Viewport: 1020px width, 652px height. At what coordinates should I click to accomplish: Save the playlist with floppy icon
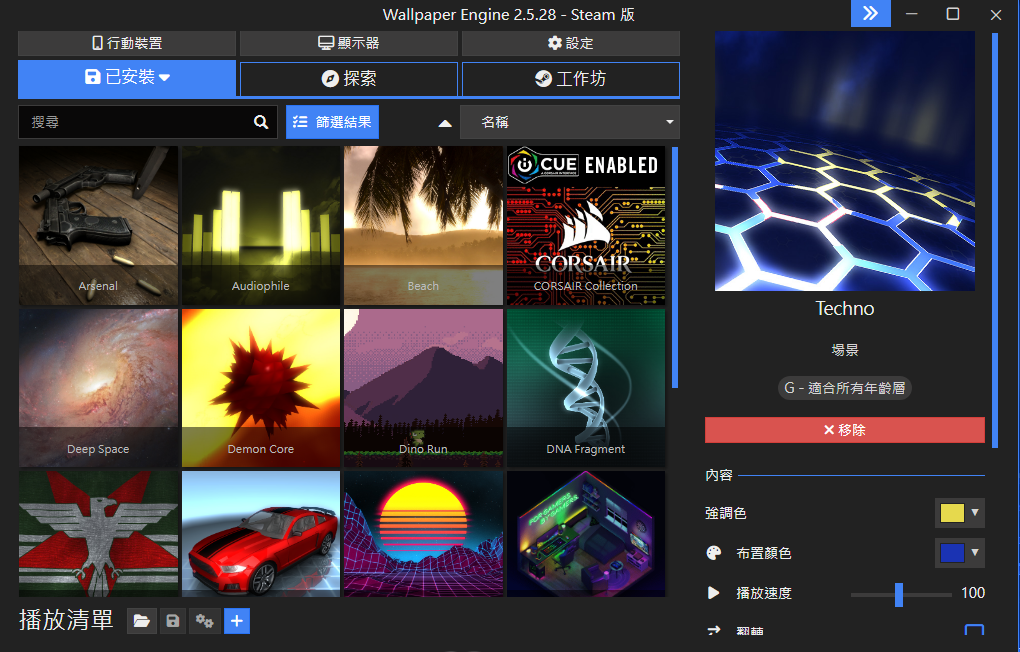coord(172,621)
